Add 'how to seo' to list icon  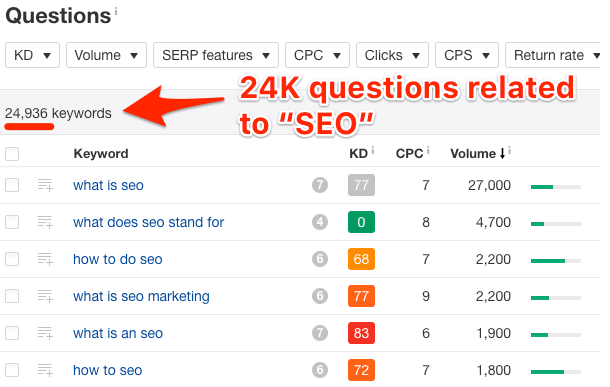45,370
